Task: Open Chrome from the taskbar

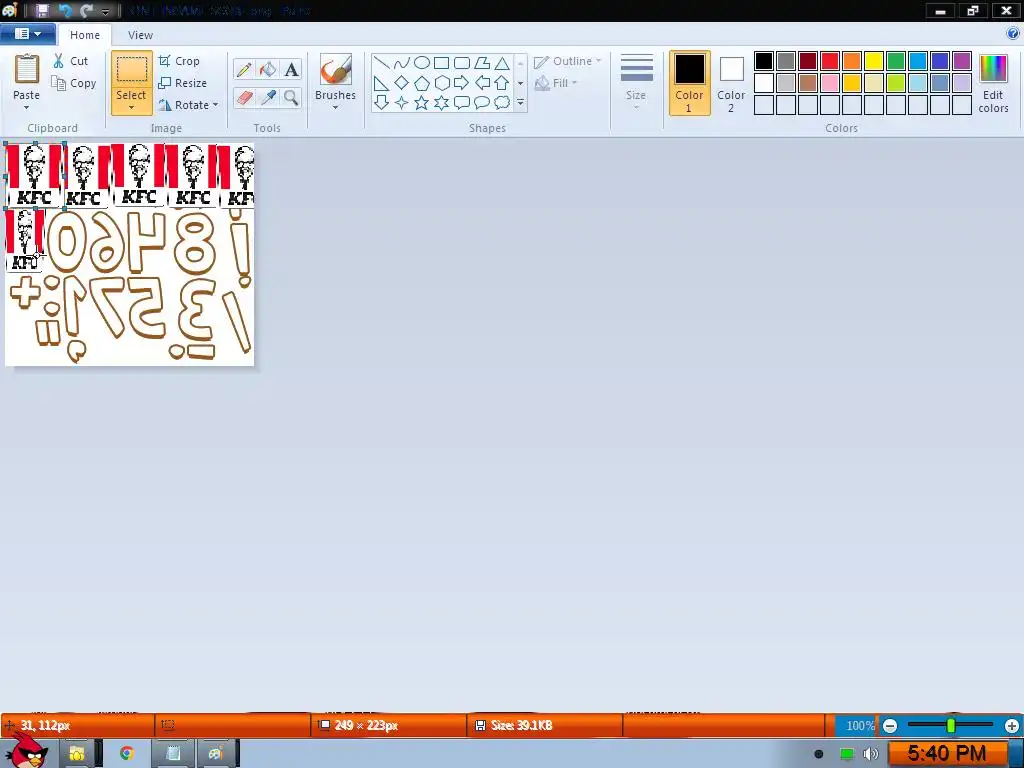Action: [127, 753]
